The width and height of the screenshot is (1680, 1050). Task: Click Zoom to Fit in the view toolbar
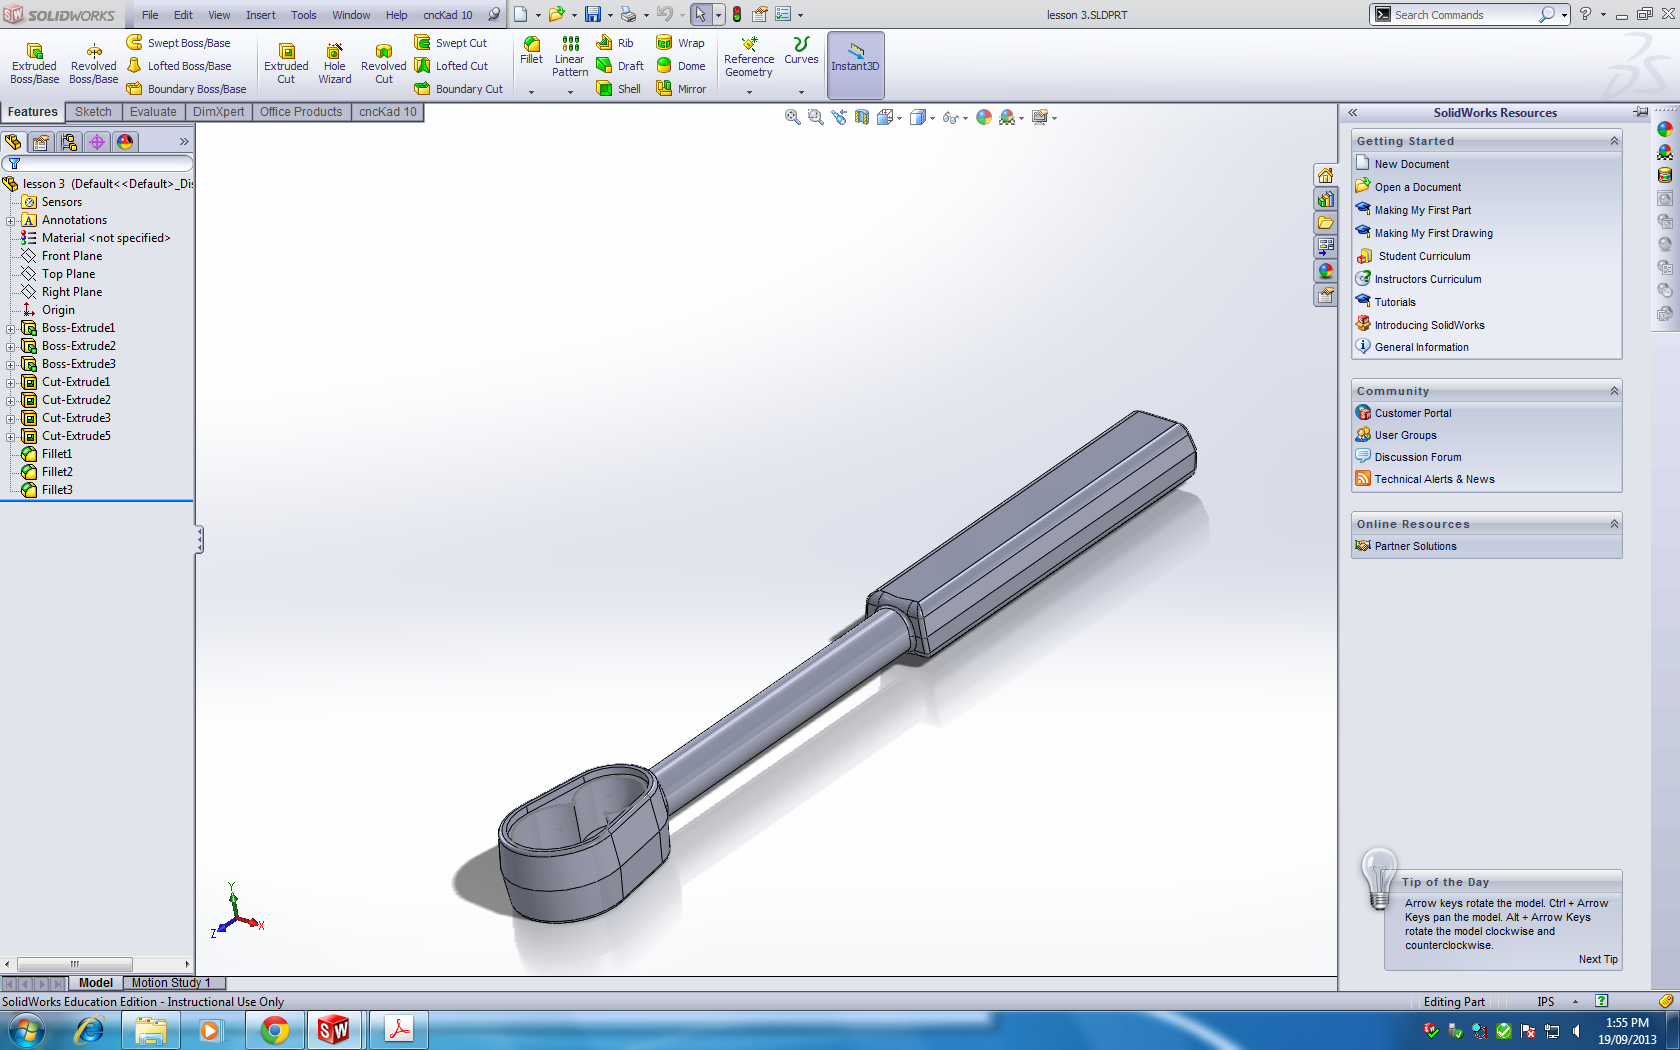coord(792,117)
